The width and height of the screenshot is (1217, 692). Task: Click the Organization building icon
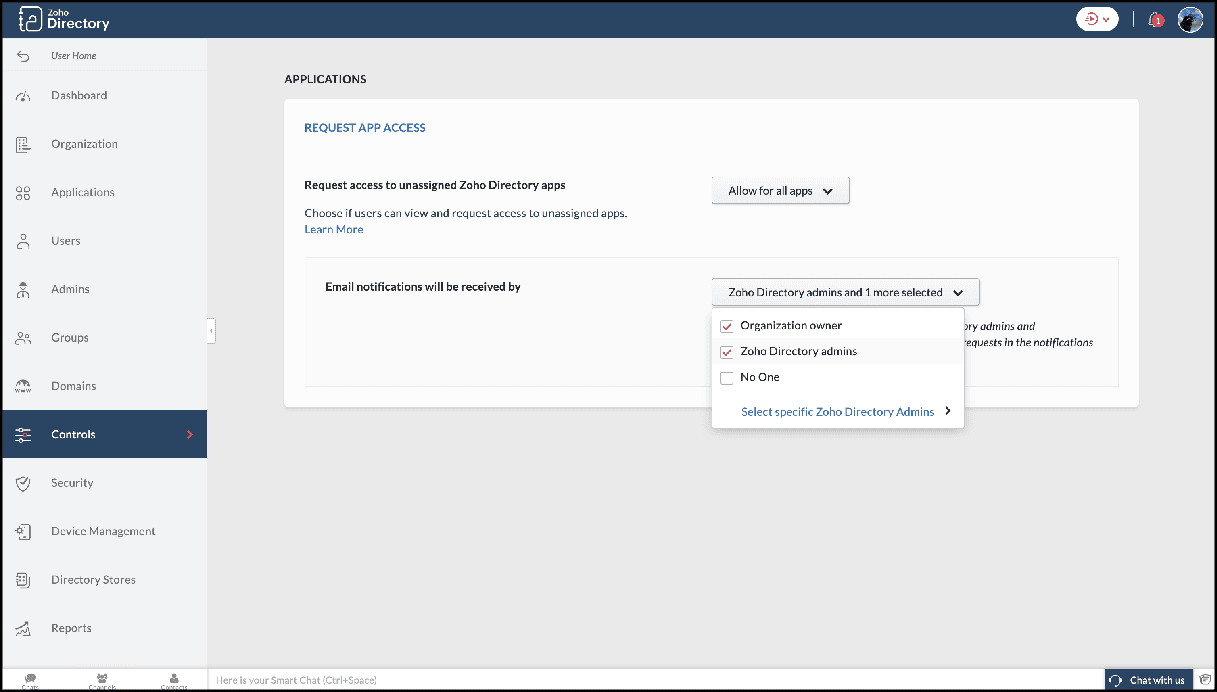pyautogui.click(x=24, y=144)
